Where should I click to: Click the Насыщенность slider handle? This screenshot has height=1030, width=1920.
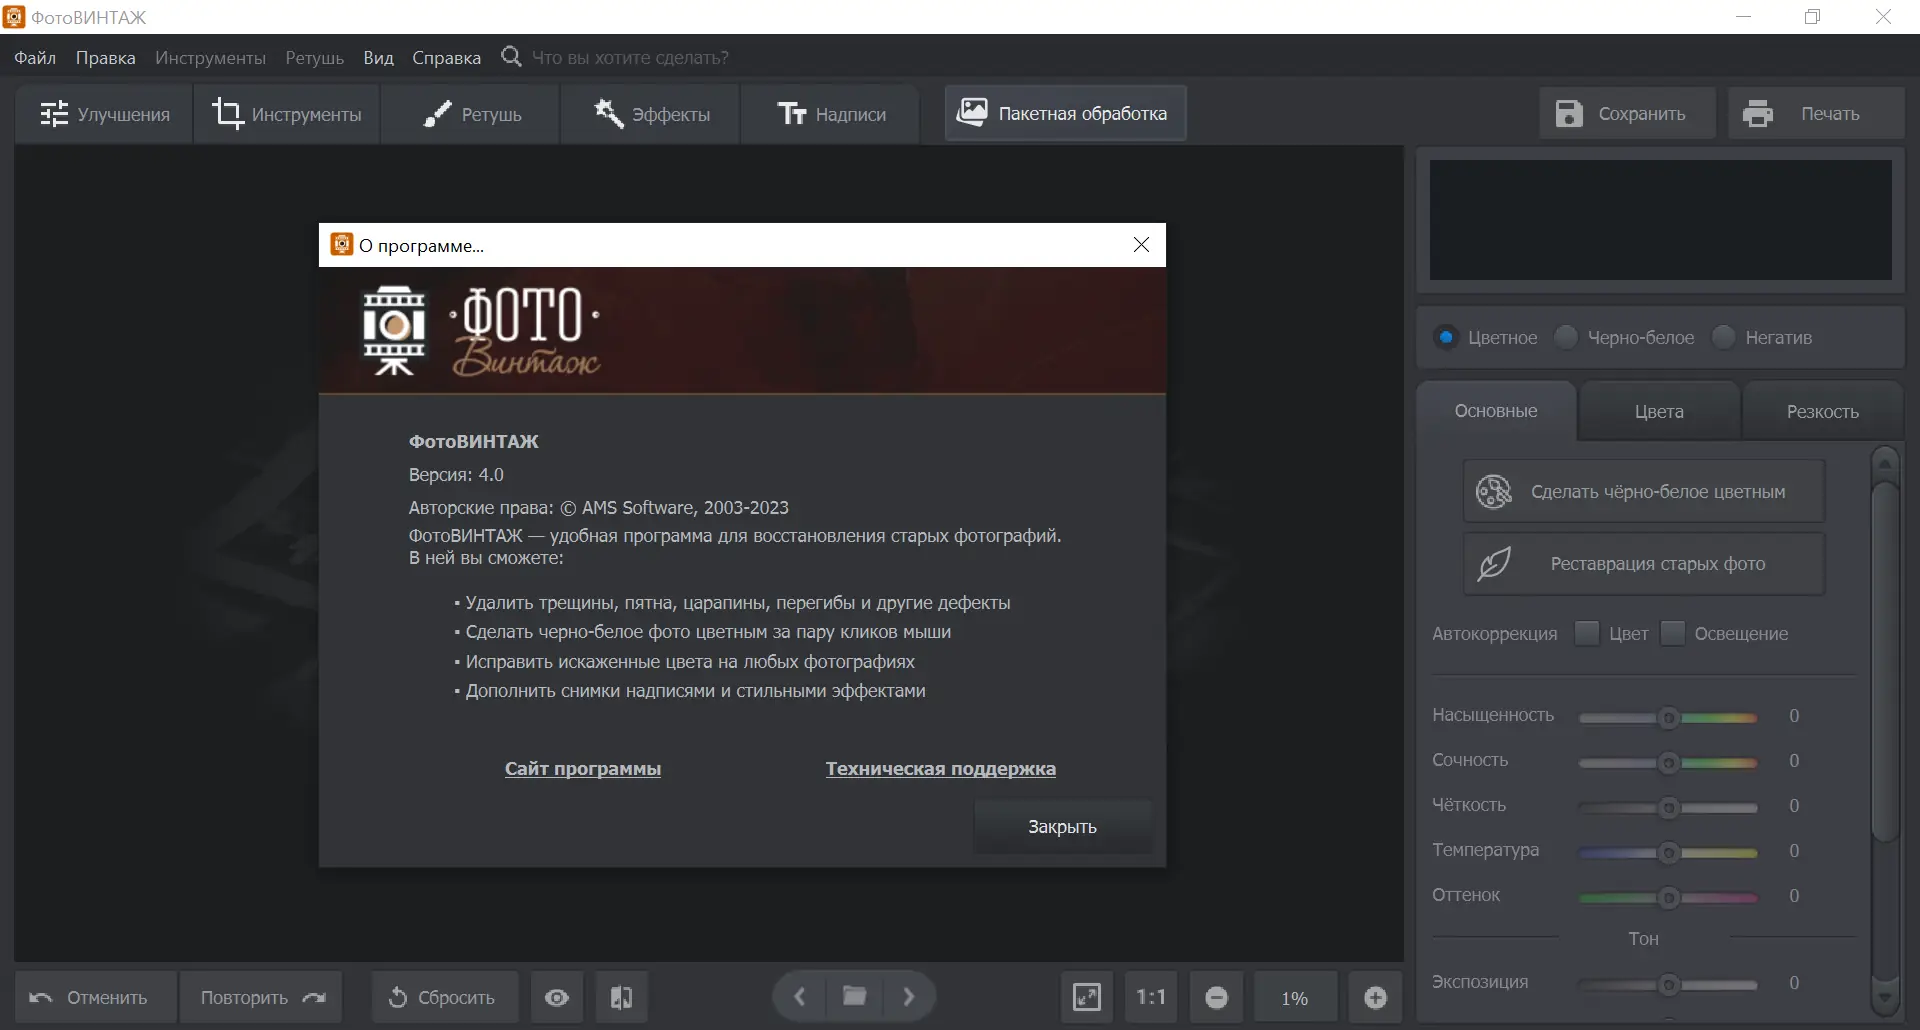click(x=1668, y=717)
